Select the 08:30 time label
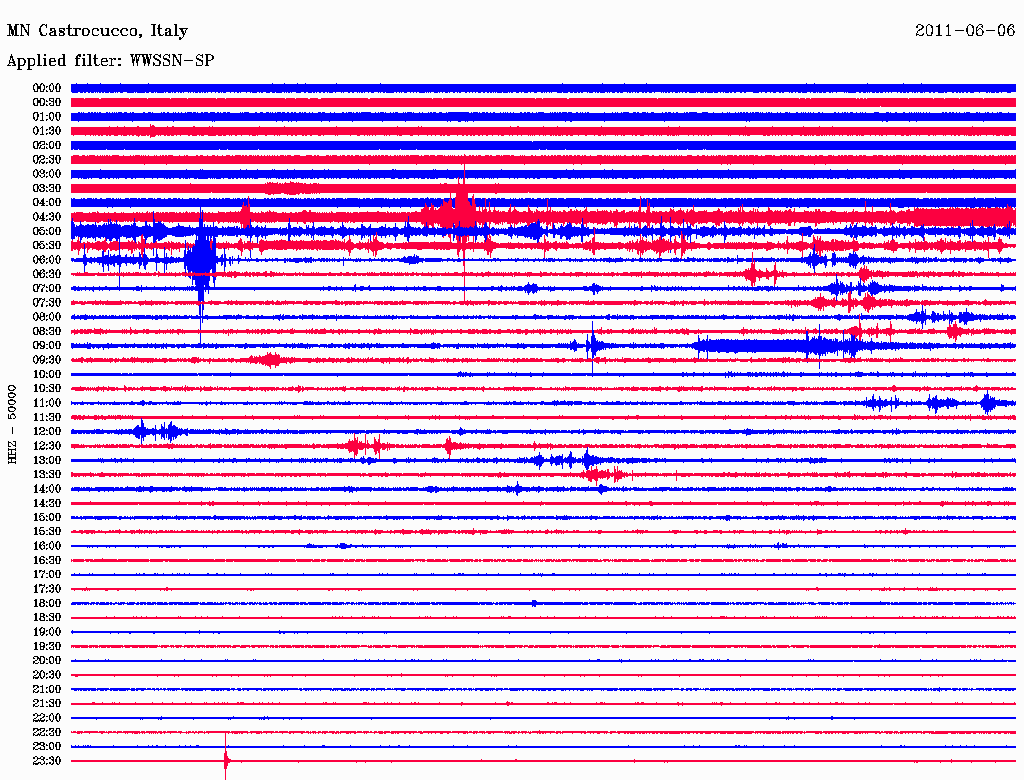 [47, 331]
